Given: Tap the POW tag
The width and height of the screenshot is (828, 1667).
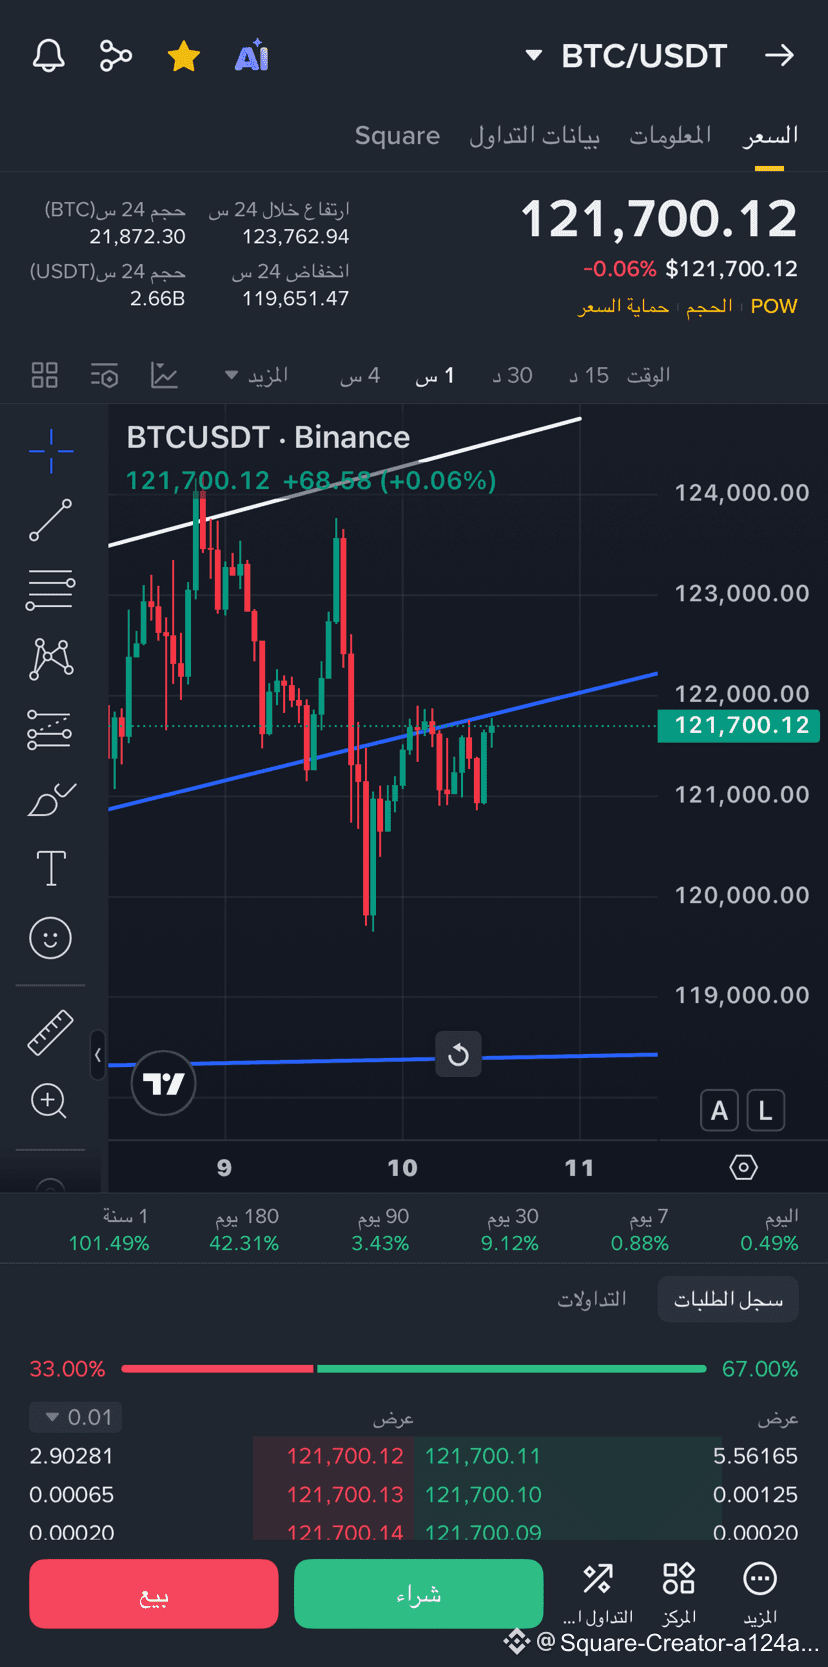Looking at the screenshot, I should click(774, 306).
